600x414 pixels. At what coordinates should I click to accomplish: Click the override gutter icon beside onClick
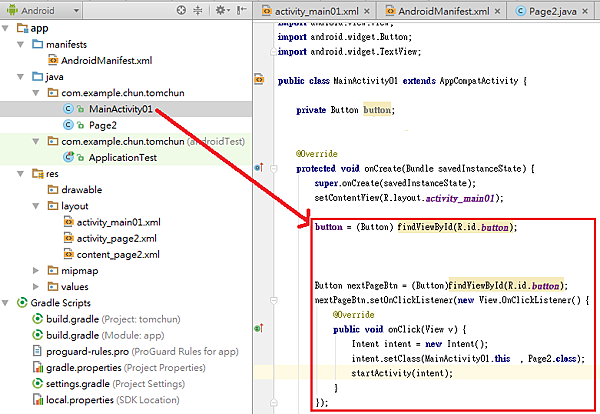pos(257,327)
